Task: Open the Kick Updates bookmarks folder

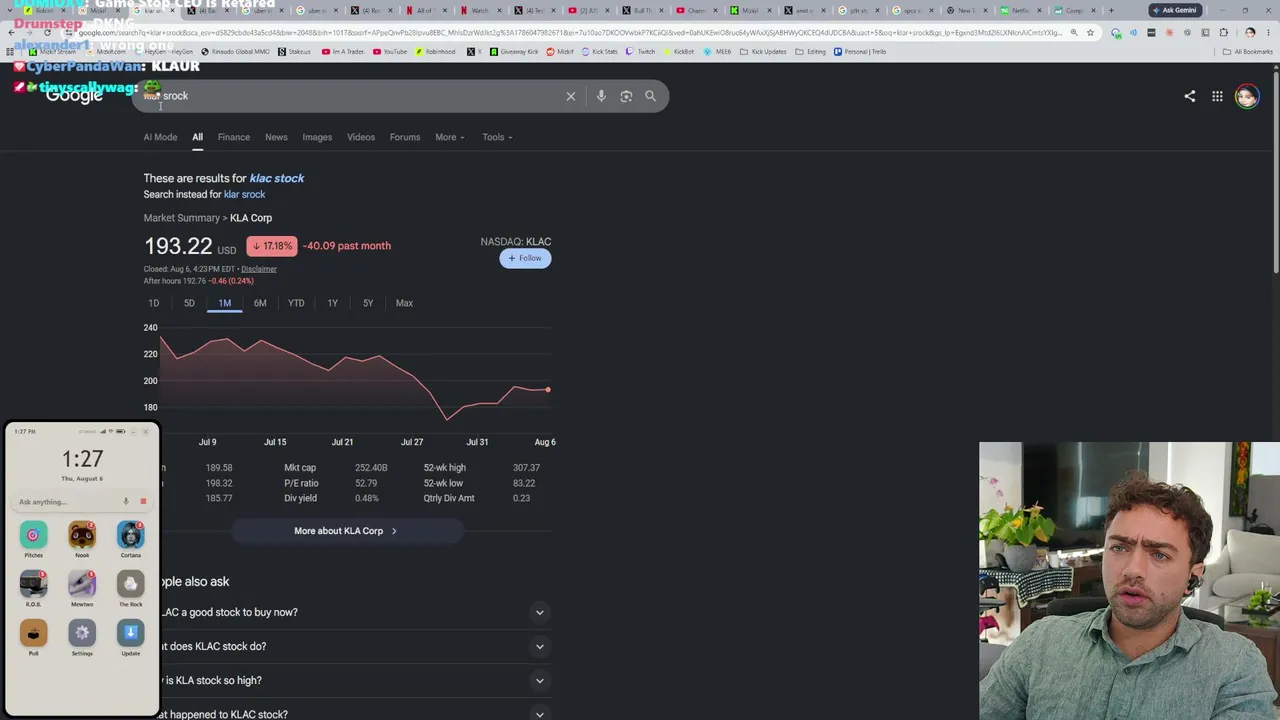Action: 763,52
